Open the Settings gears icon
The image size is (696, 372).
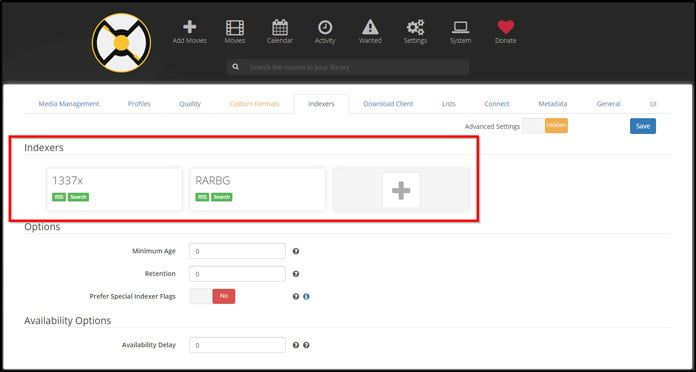pyautogui.click(x=415, y=28)
